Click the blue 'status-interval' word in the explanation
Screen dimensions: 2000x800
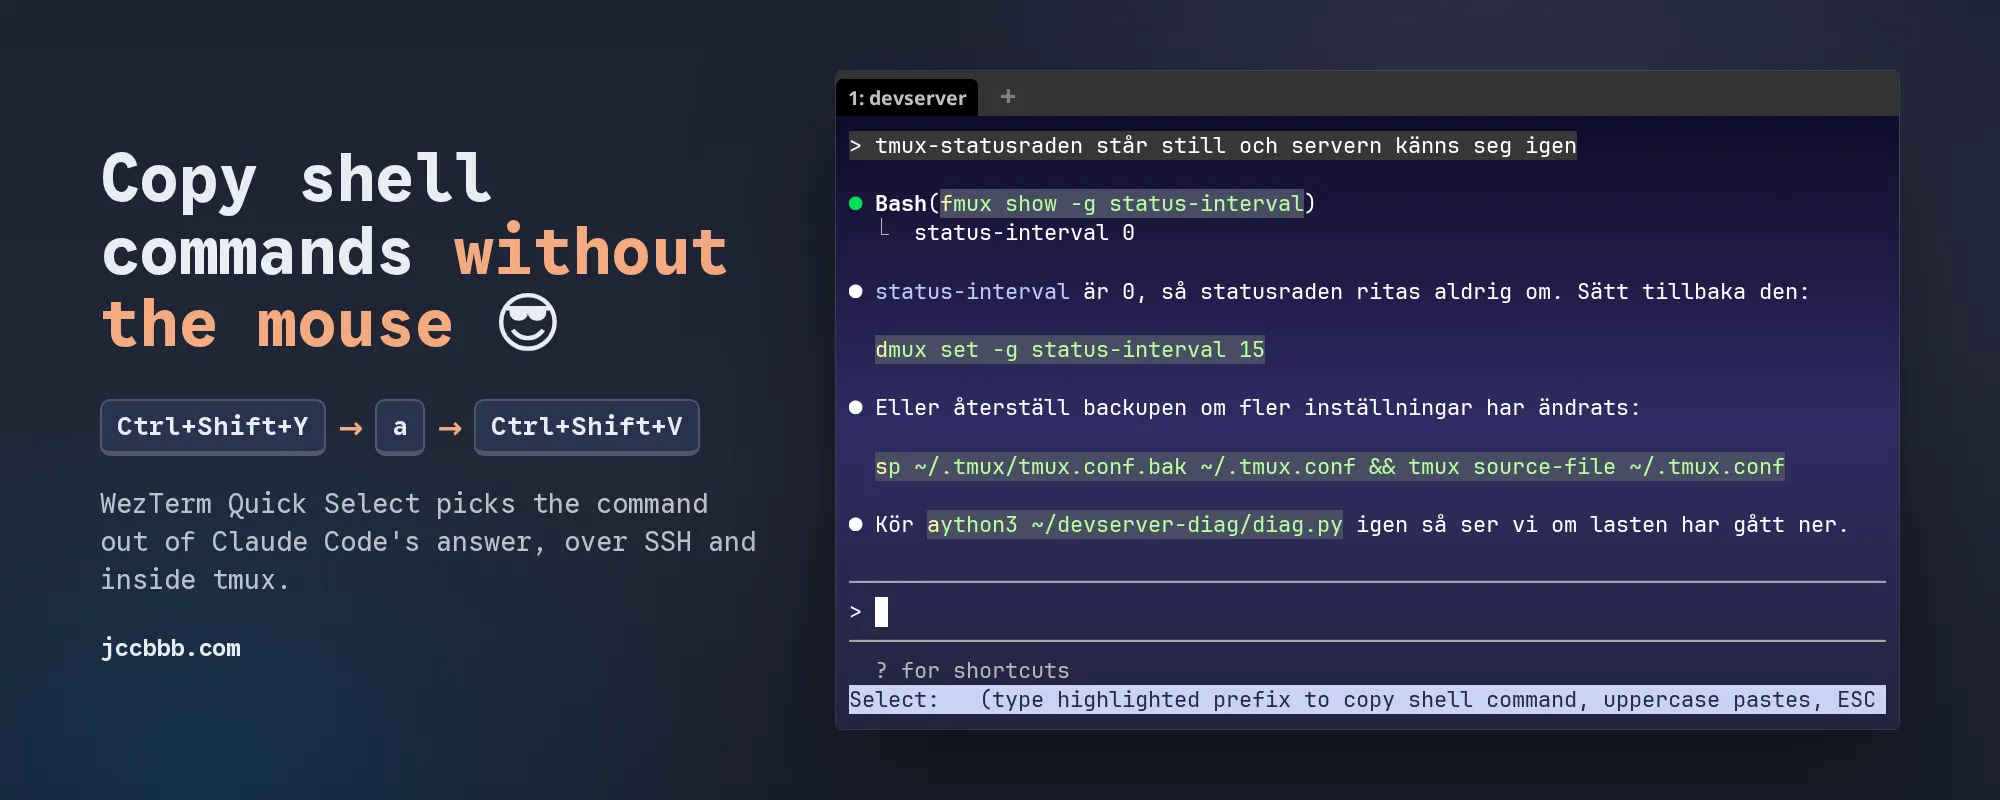972,292
